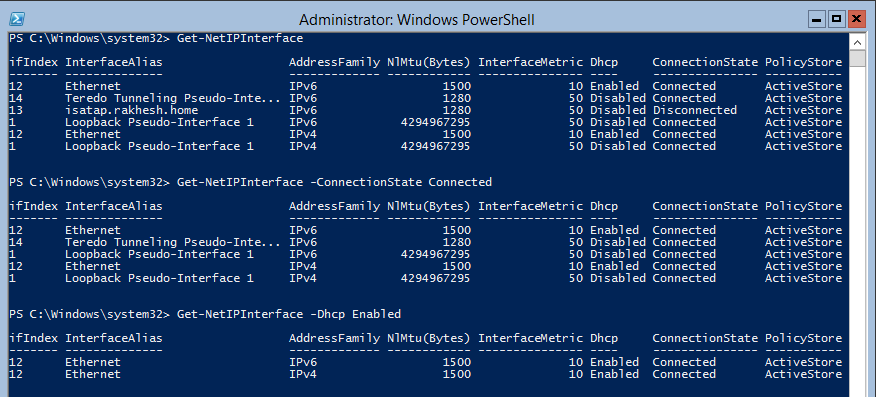Maximize the PowerShell window
This screenshot has width=876, height=397.
[x=836, y=19]
